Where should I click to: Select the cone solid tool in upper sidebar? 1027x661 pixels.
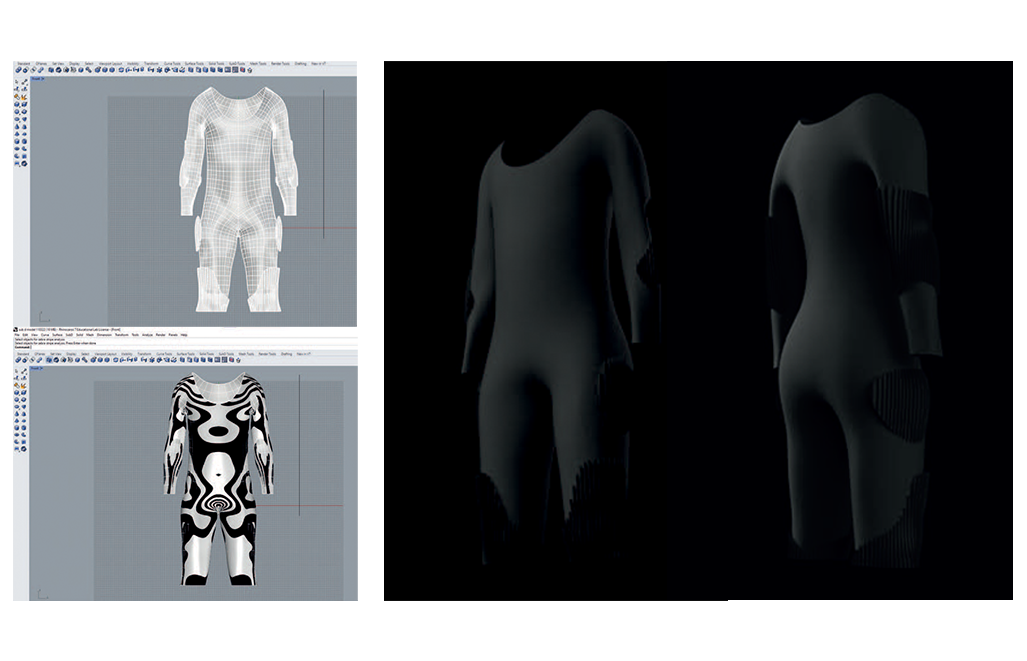click(17, 126)
